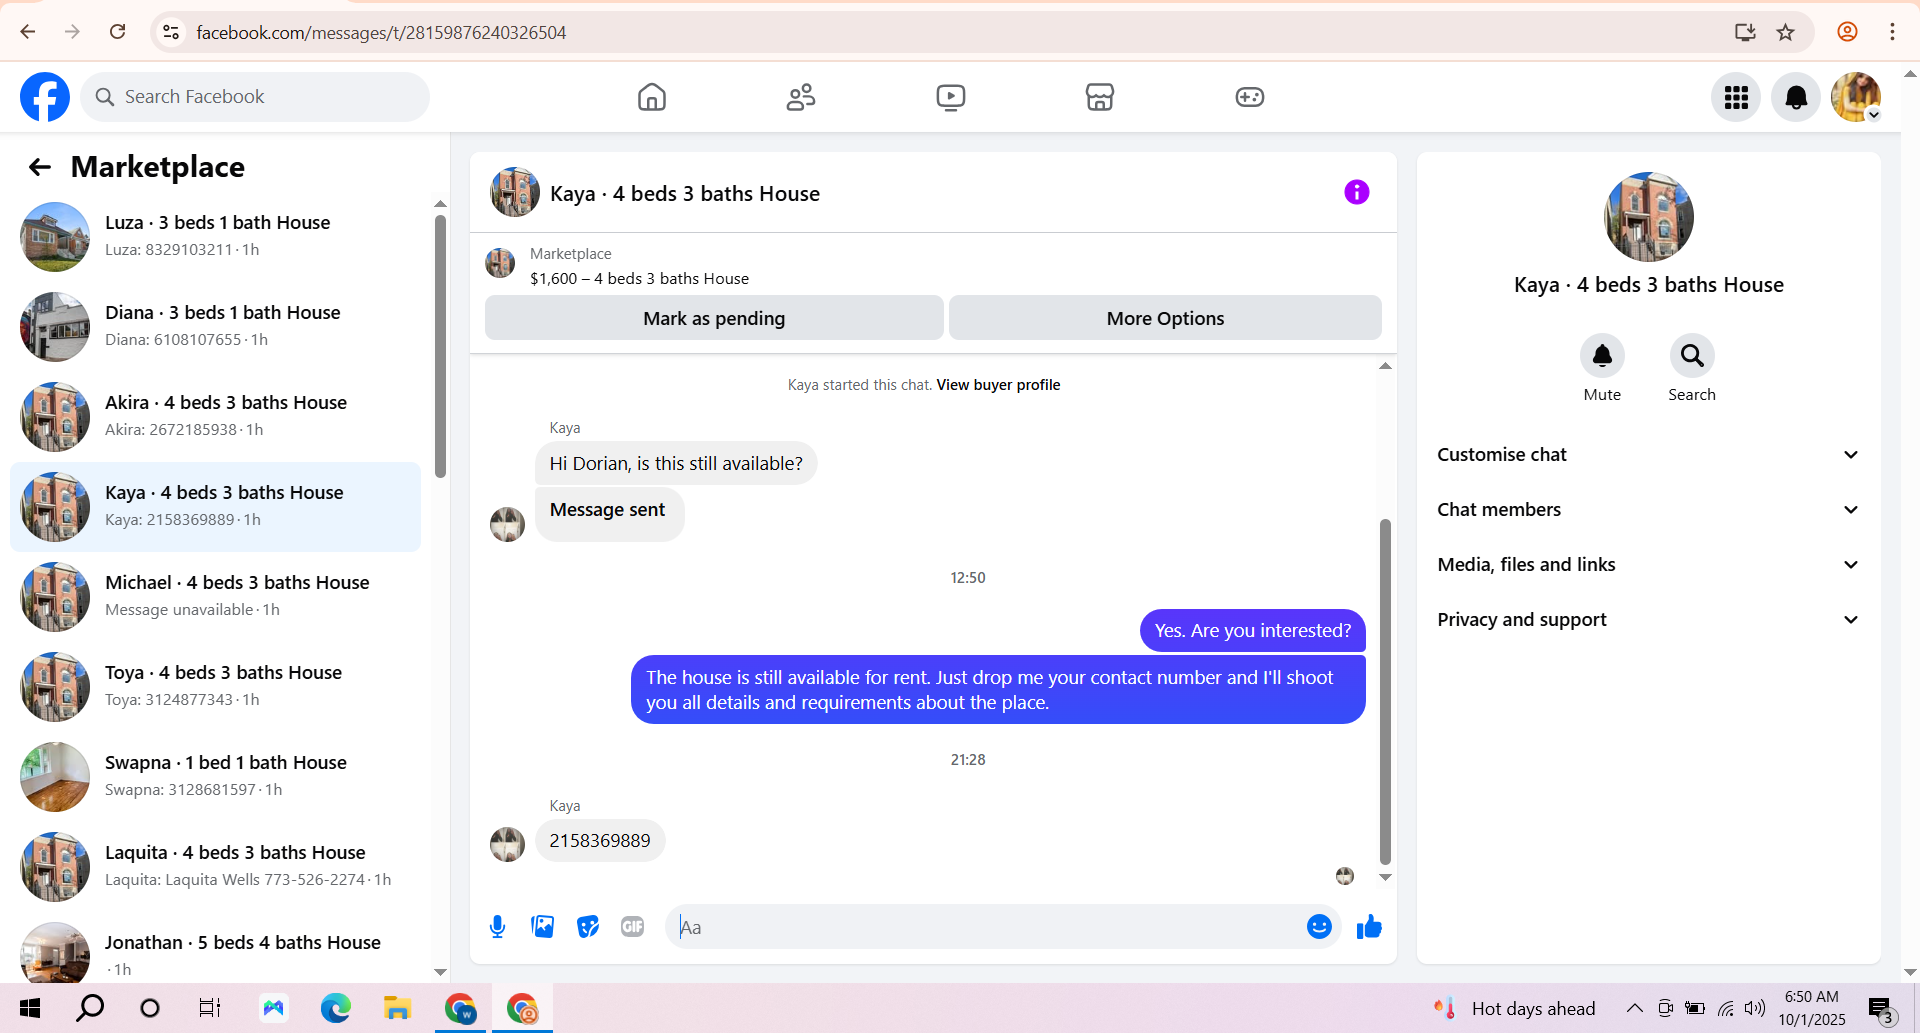Expand the Chat members section

tap(1648, 510)
